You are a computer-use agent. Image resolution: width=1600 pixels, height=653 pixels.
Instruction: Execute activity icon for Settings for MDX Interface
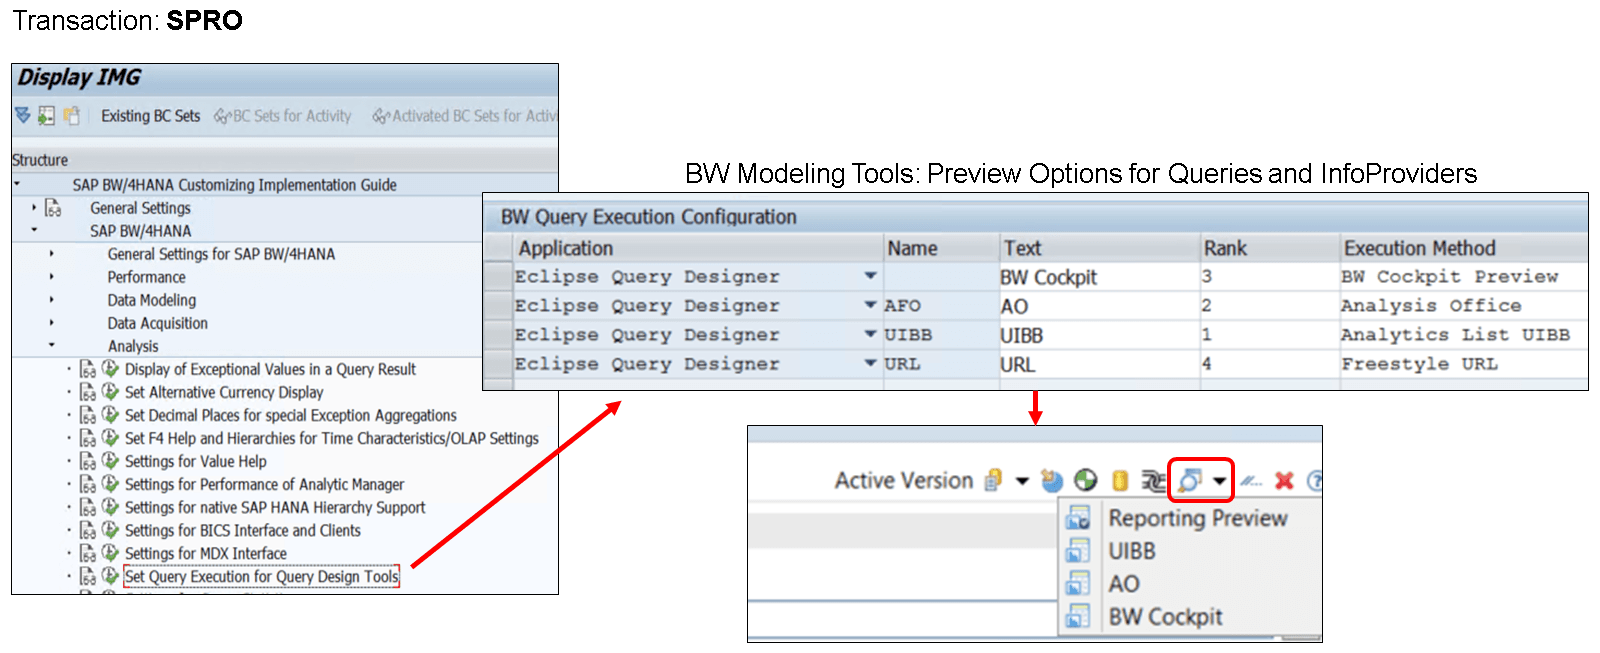click(x=111, y=553)
